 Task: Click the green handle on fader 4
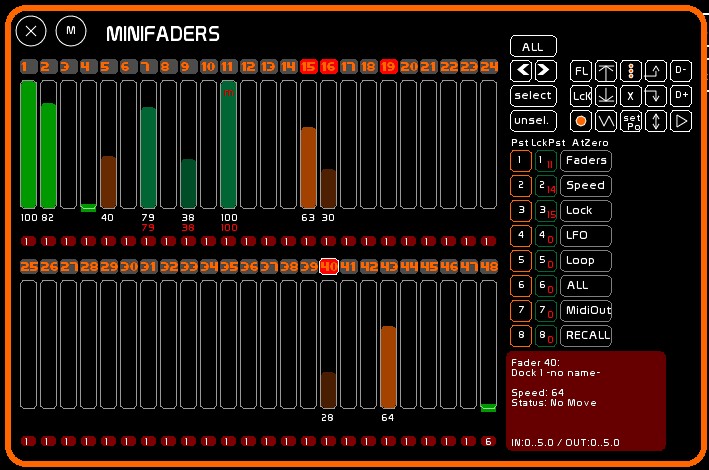88,208
